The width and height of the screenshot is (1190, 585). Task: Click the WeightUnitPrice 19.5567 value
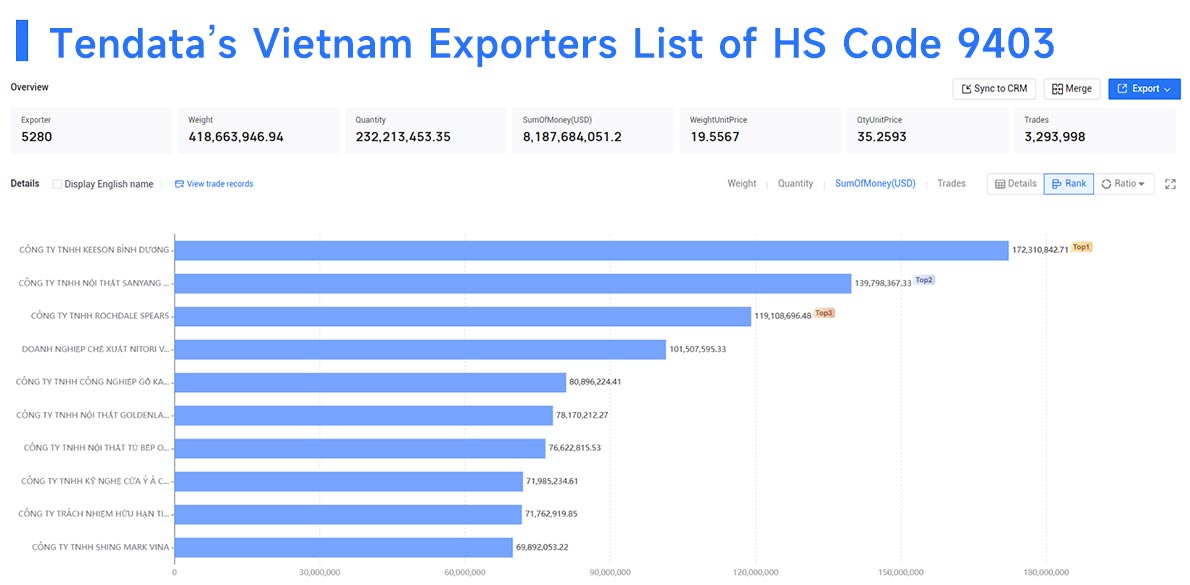(x=714, y=137)
